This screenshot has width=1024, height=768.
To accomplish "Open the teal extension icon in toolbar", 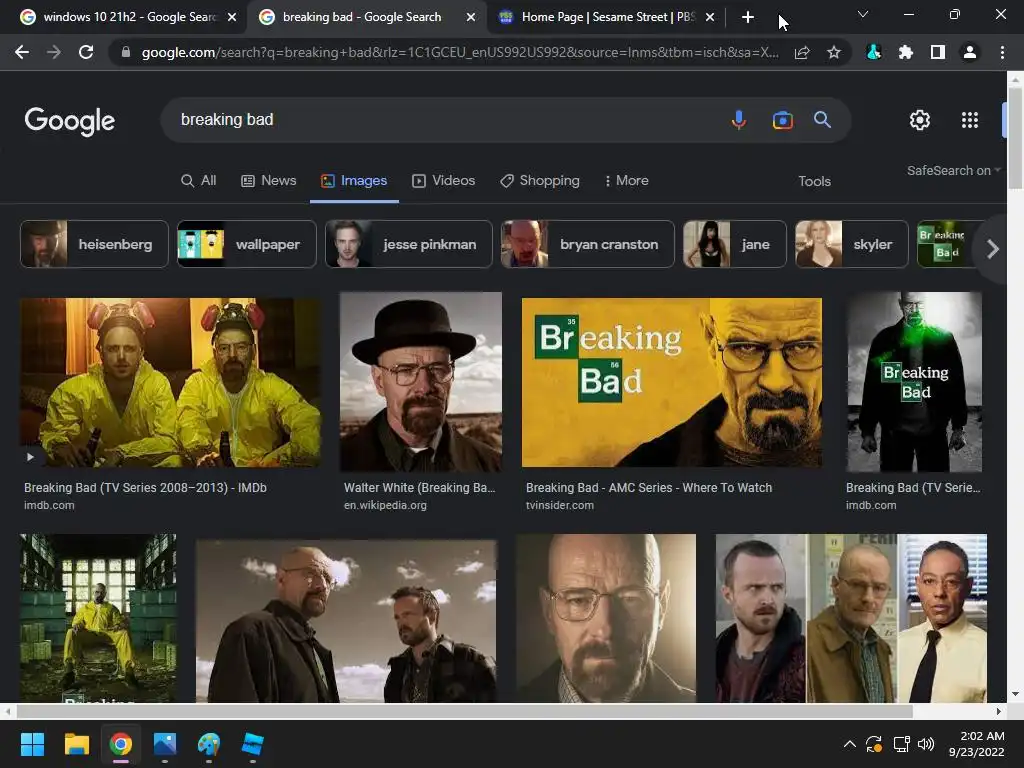I will coord(874,52).
